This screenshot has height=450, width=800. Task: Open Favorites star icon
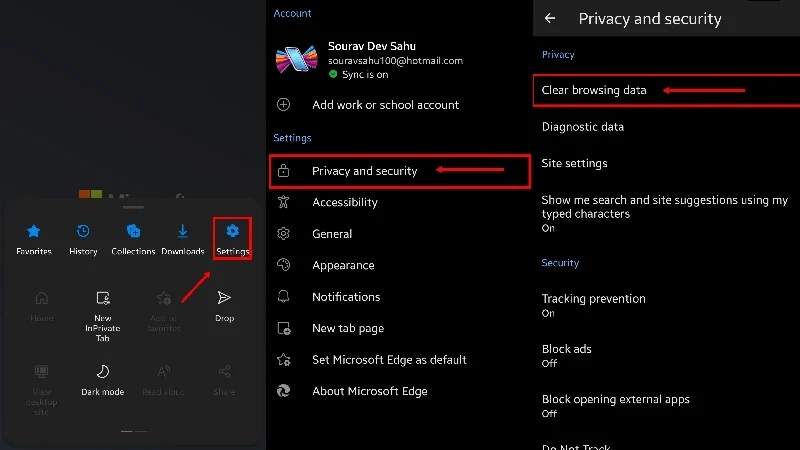pos(34,231)
